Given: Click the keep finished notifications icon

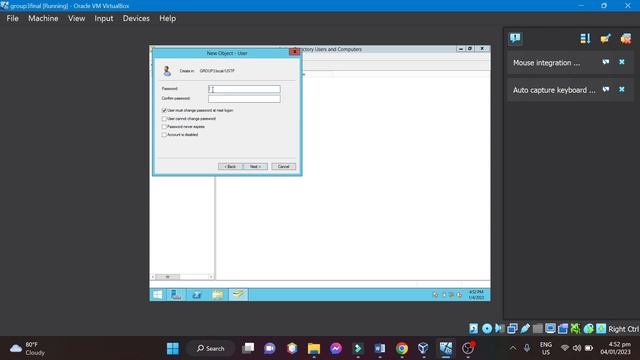Looking at the screenshot, I should 605,39.
